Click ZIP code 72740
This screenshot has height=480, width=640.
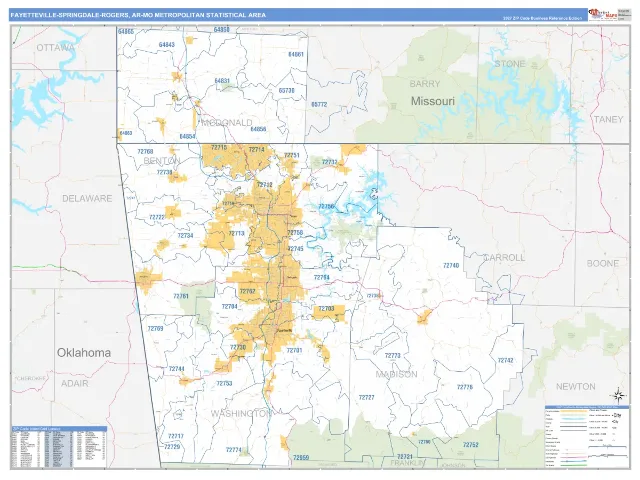tap(451, 265)
